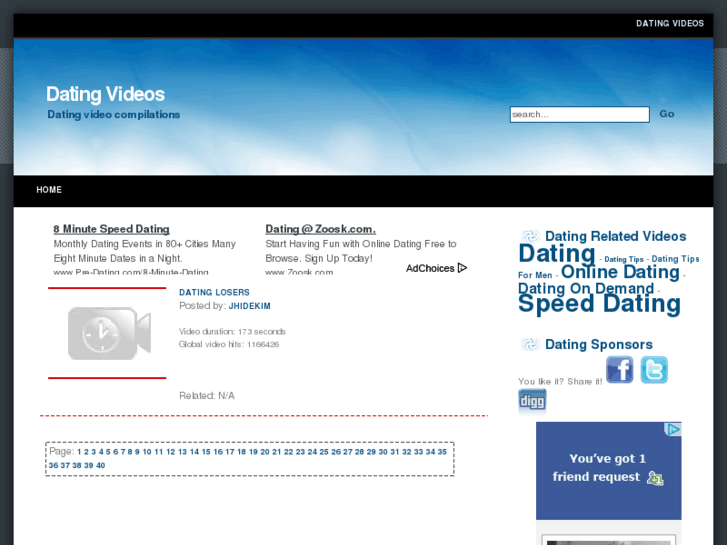The height and width of the screenshot is (545, 727).
Task: Go to page 20 in pagination
Action: click(265, 452)
